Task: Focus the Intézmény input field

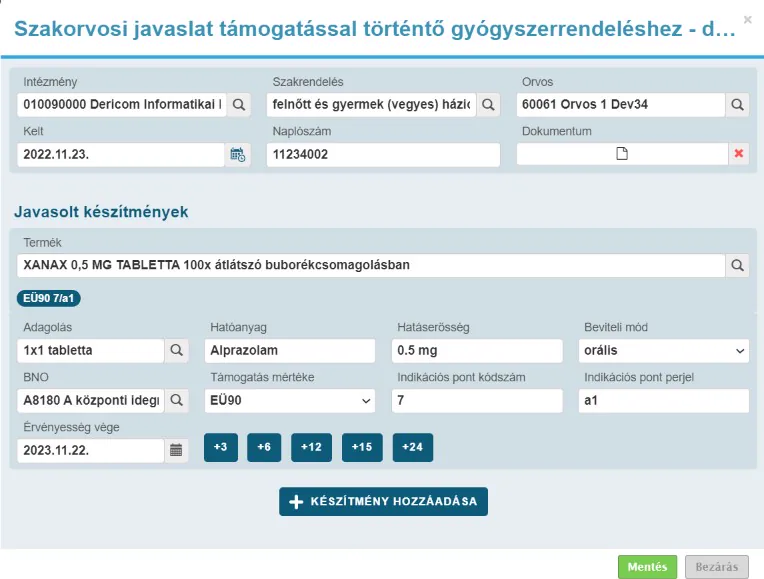Action: [122, 105]
